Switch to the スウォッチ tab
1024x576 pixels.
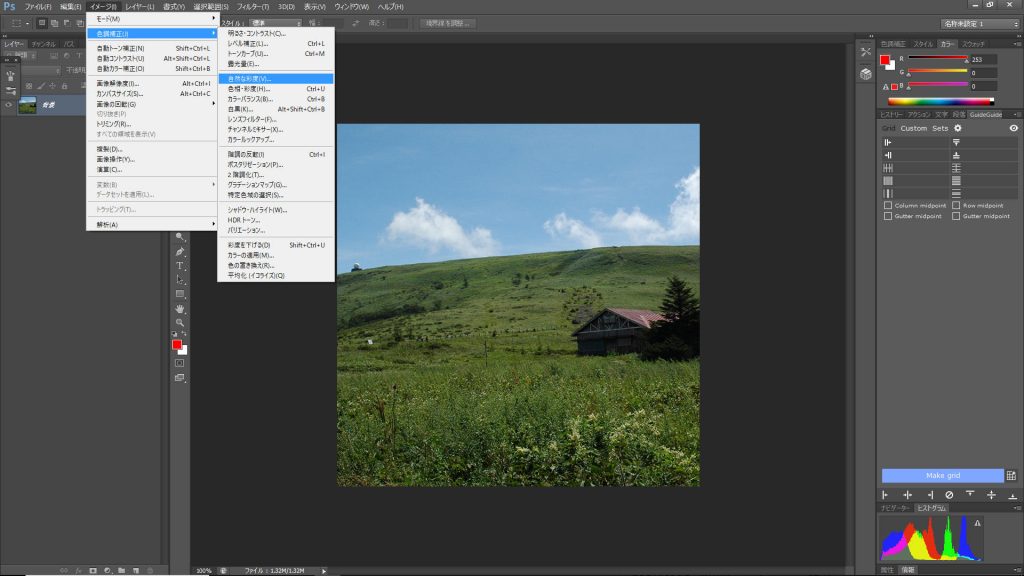pos(973,44)
